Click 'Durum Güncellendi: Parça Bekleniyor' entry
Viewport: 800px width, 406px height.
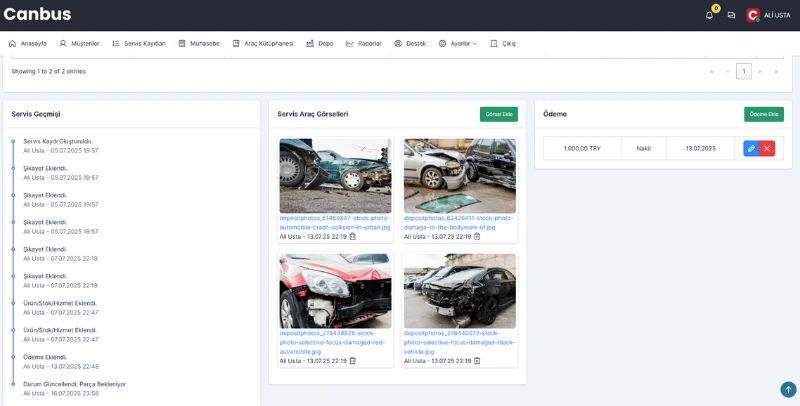tap(74, 384)
